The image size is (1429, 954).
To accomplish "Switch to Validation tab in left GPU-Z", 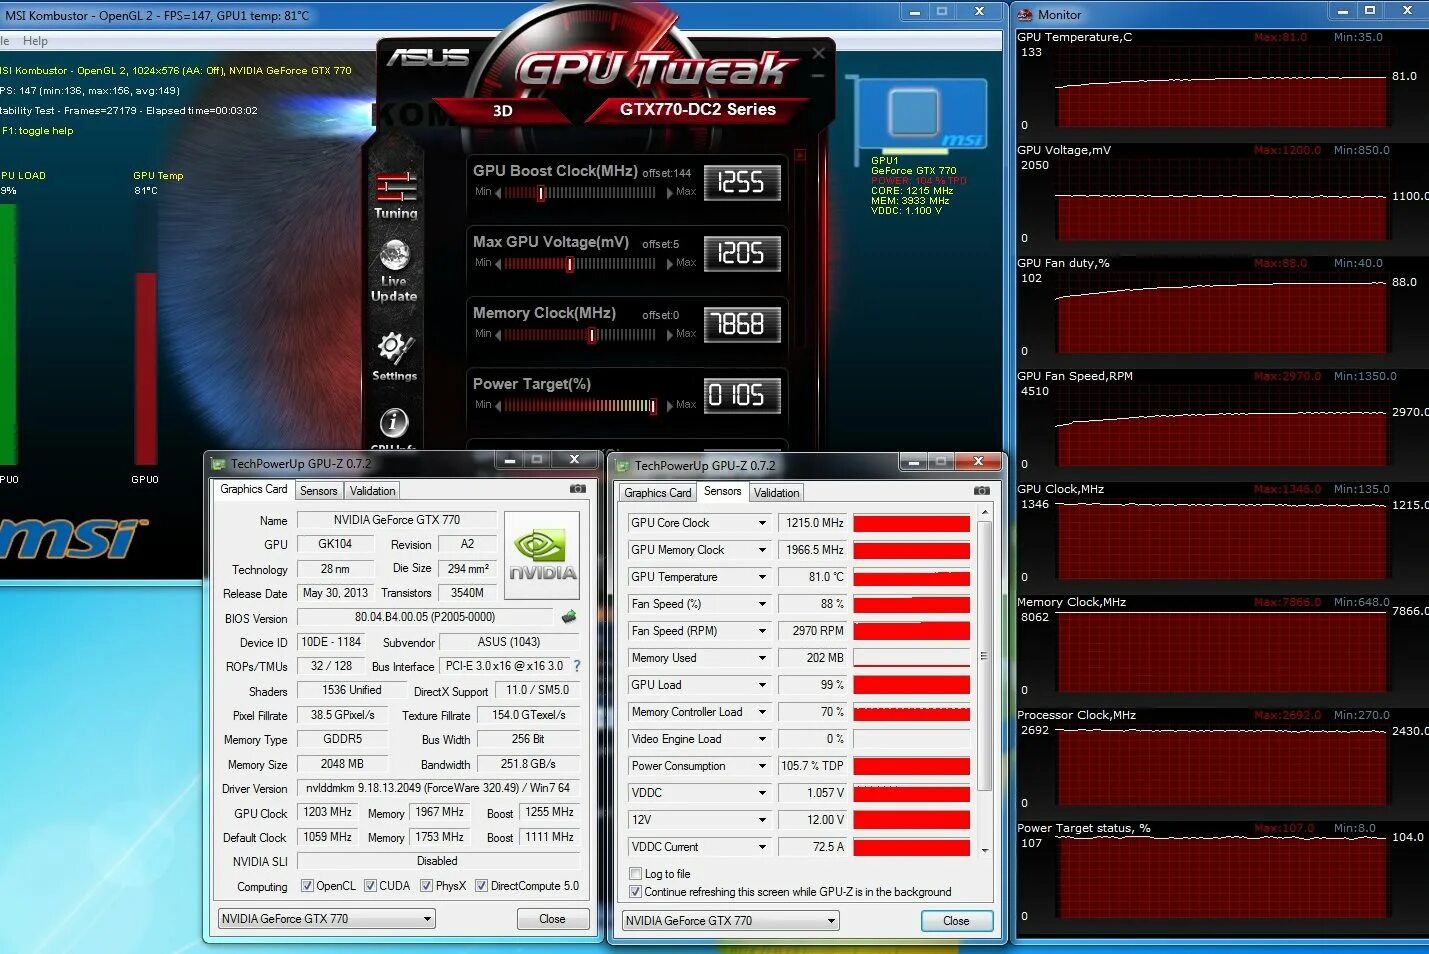I will tap(373, 491).
